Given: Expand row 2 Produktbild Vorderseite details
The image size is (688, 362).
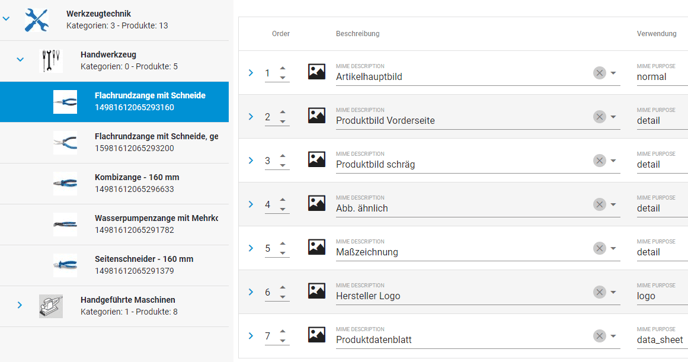Looking at the screenshot, I should coord(251,117).
